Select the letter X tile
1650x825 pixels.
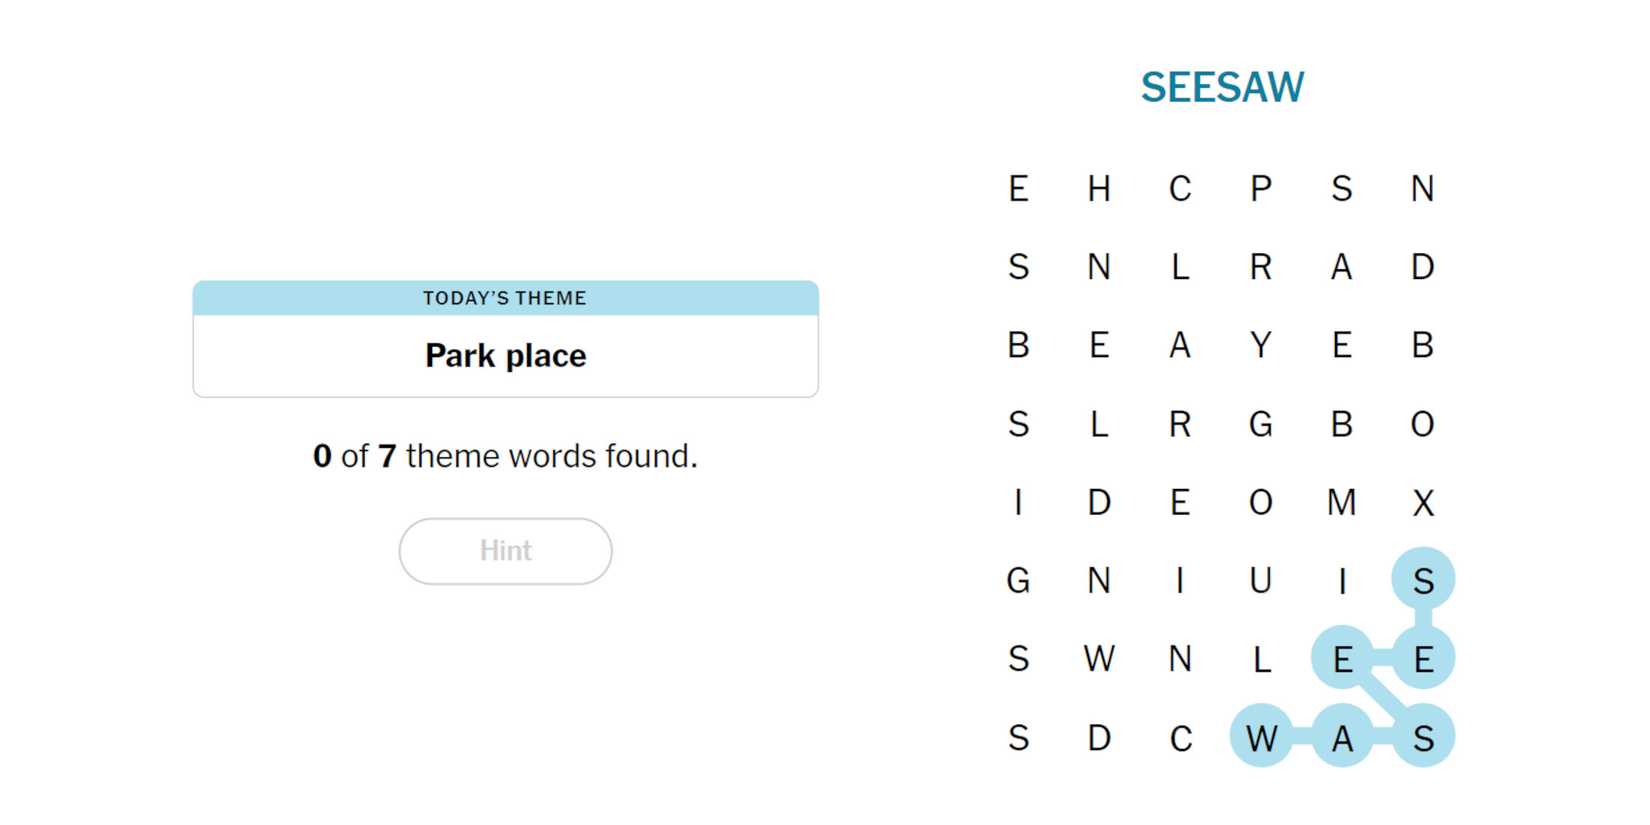click(x=1422, y=502)
